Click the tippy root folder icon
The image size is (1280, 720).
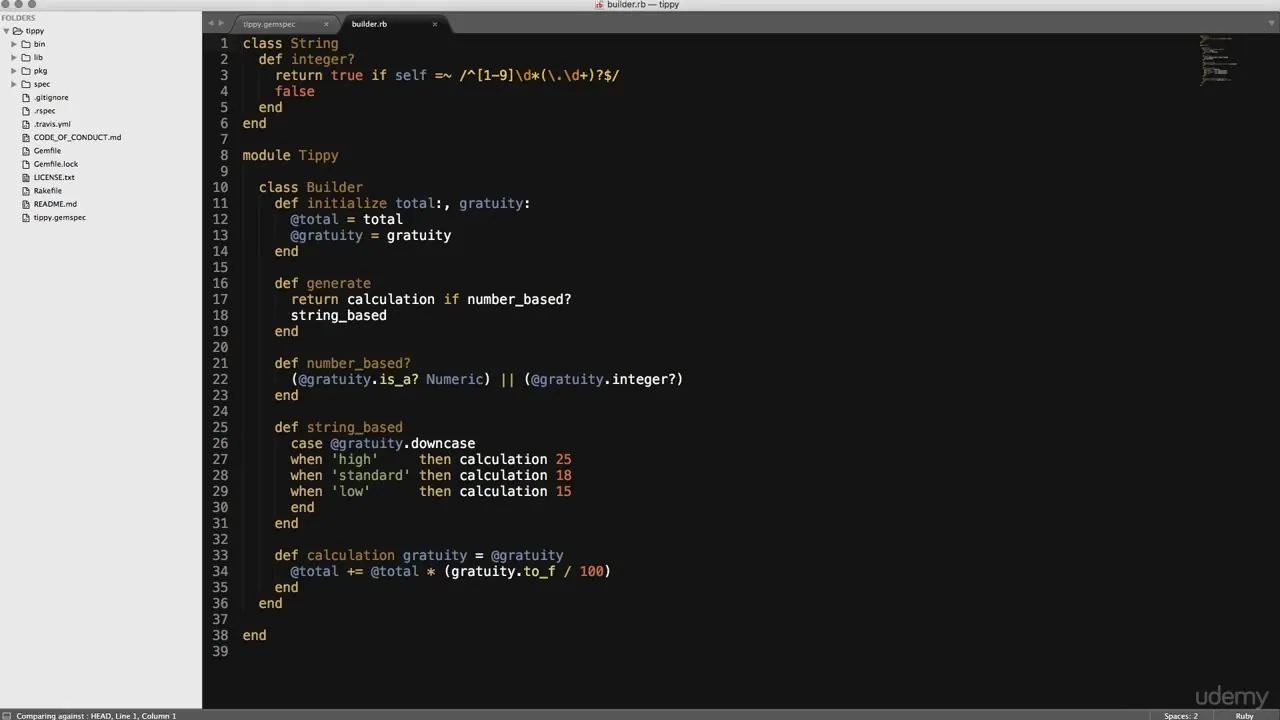(x=18, y=31)
